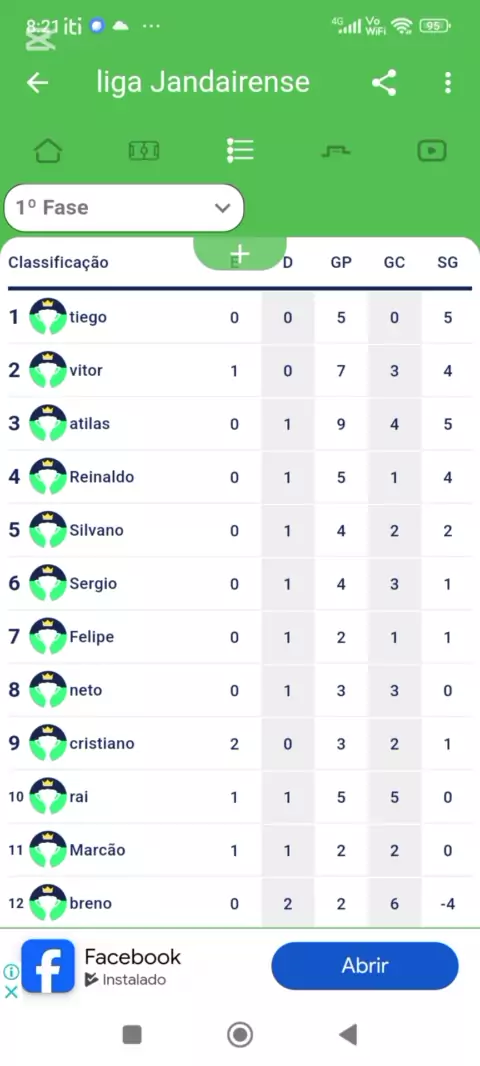Select the breno team row
Image resolution: width=480 pixels, height=1066 pixels.
pos(240,904)
